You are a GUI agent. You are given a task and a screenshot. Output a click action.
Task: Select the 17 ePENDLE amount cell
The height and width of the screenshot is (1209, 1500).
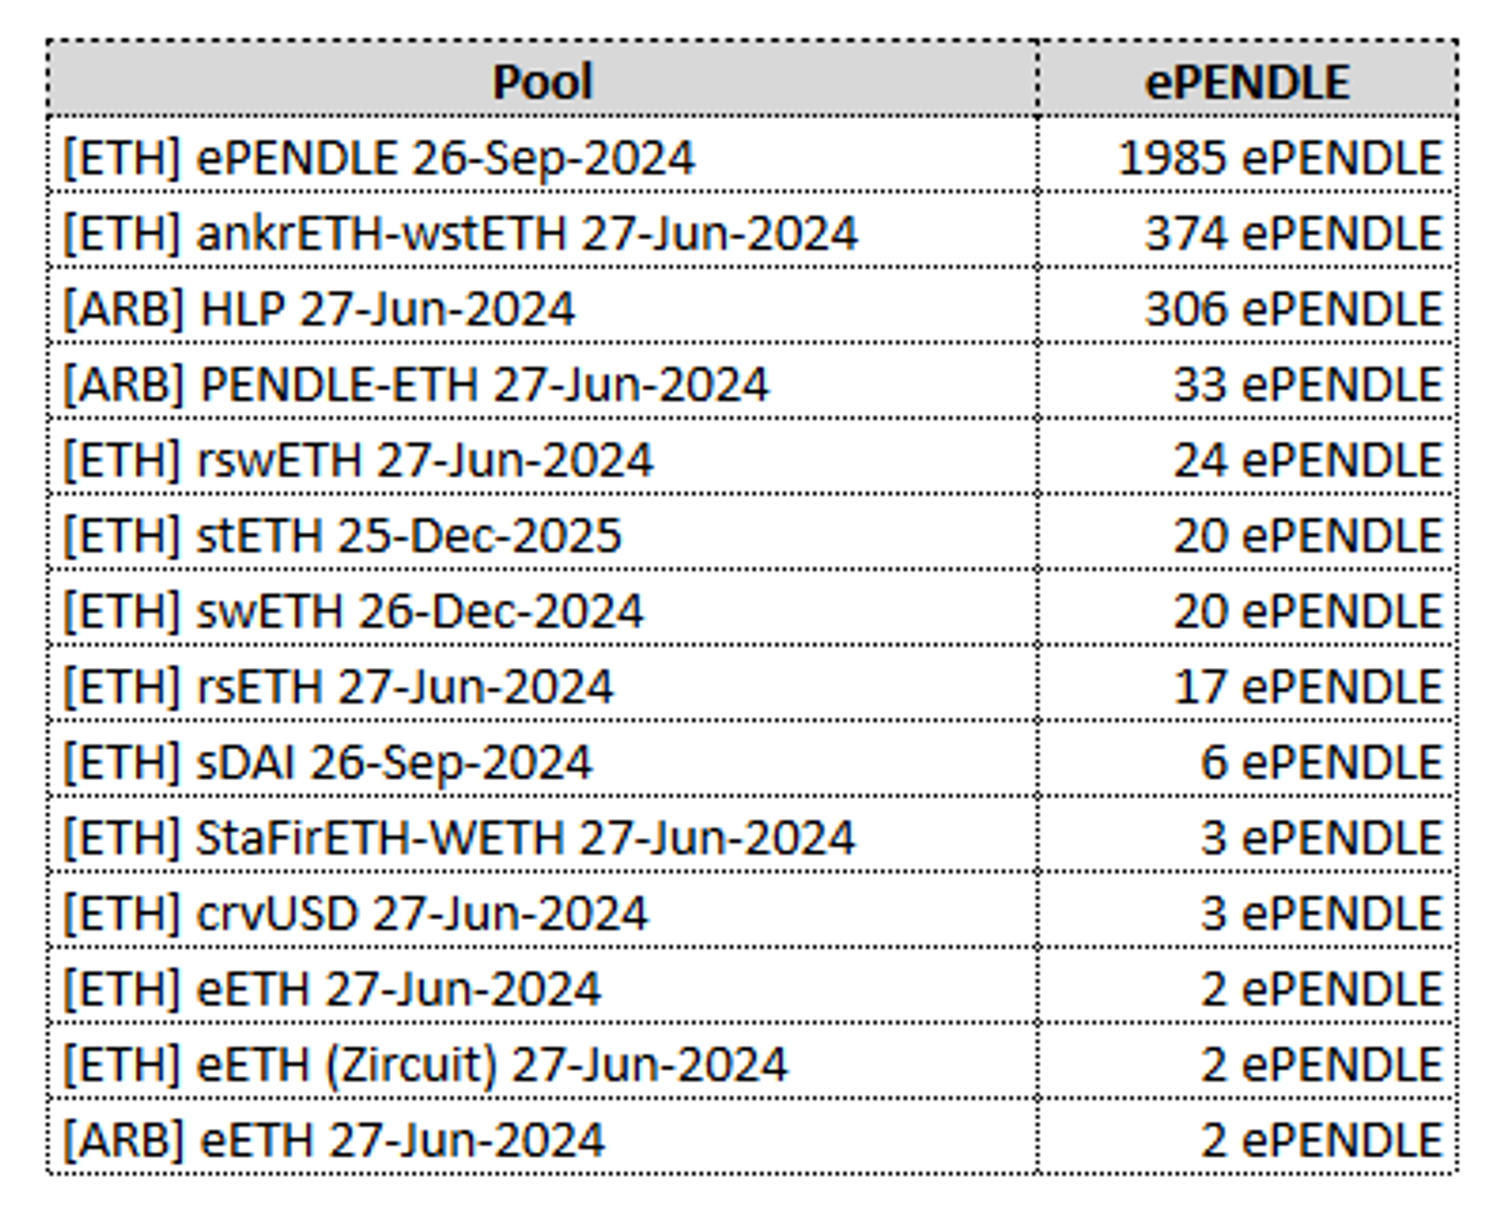(1307, 687)
